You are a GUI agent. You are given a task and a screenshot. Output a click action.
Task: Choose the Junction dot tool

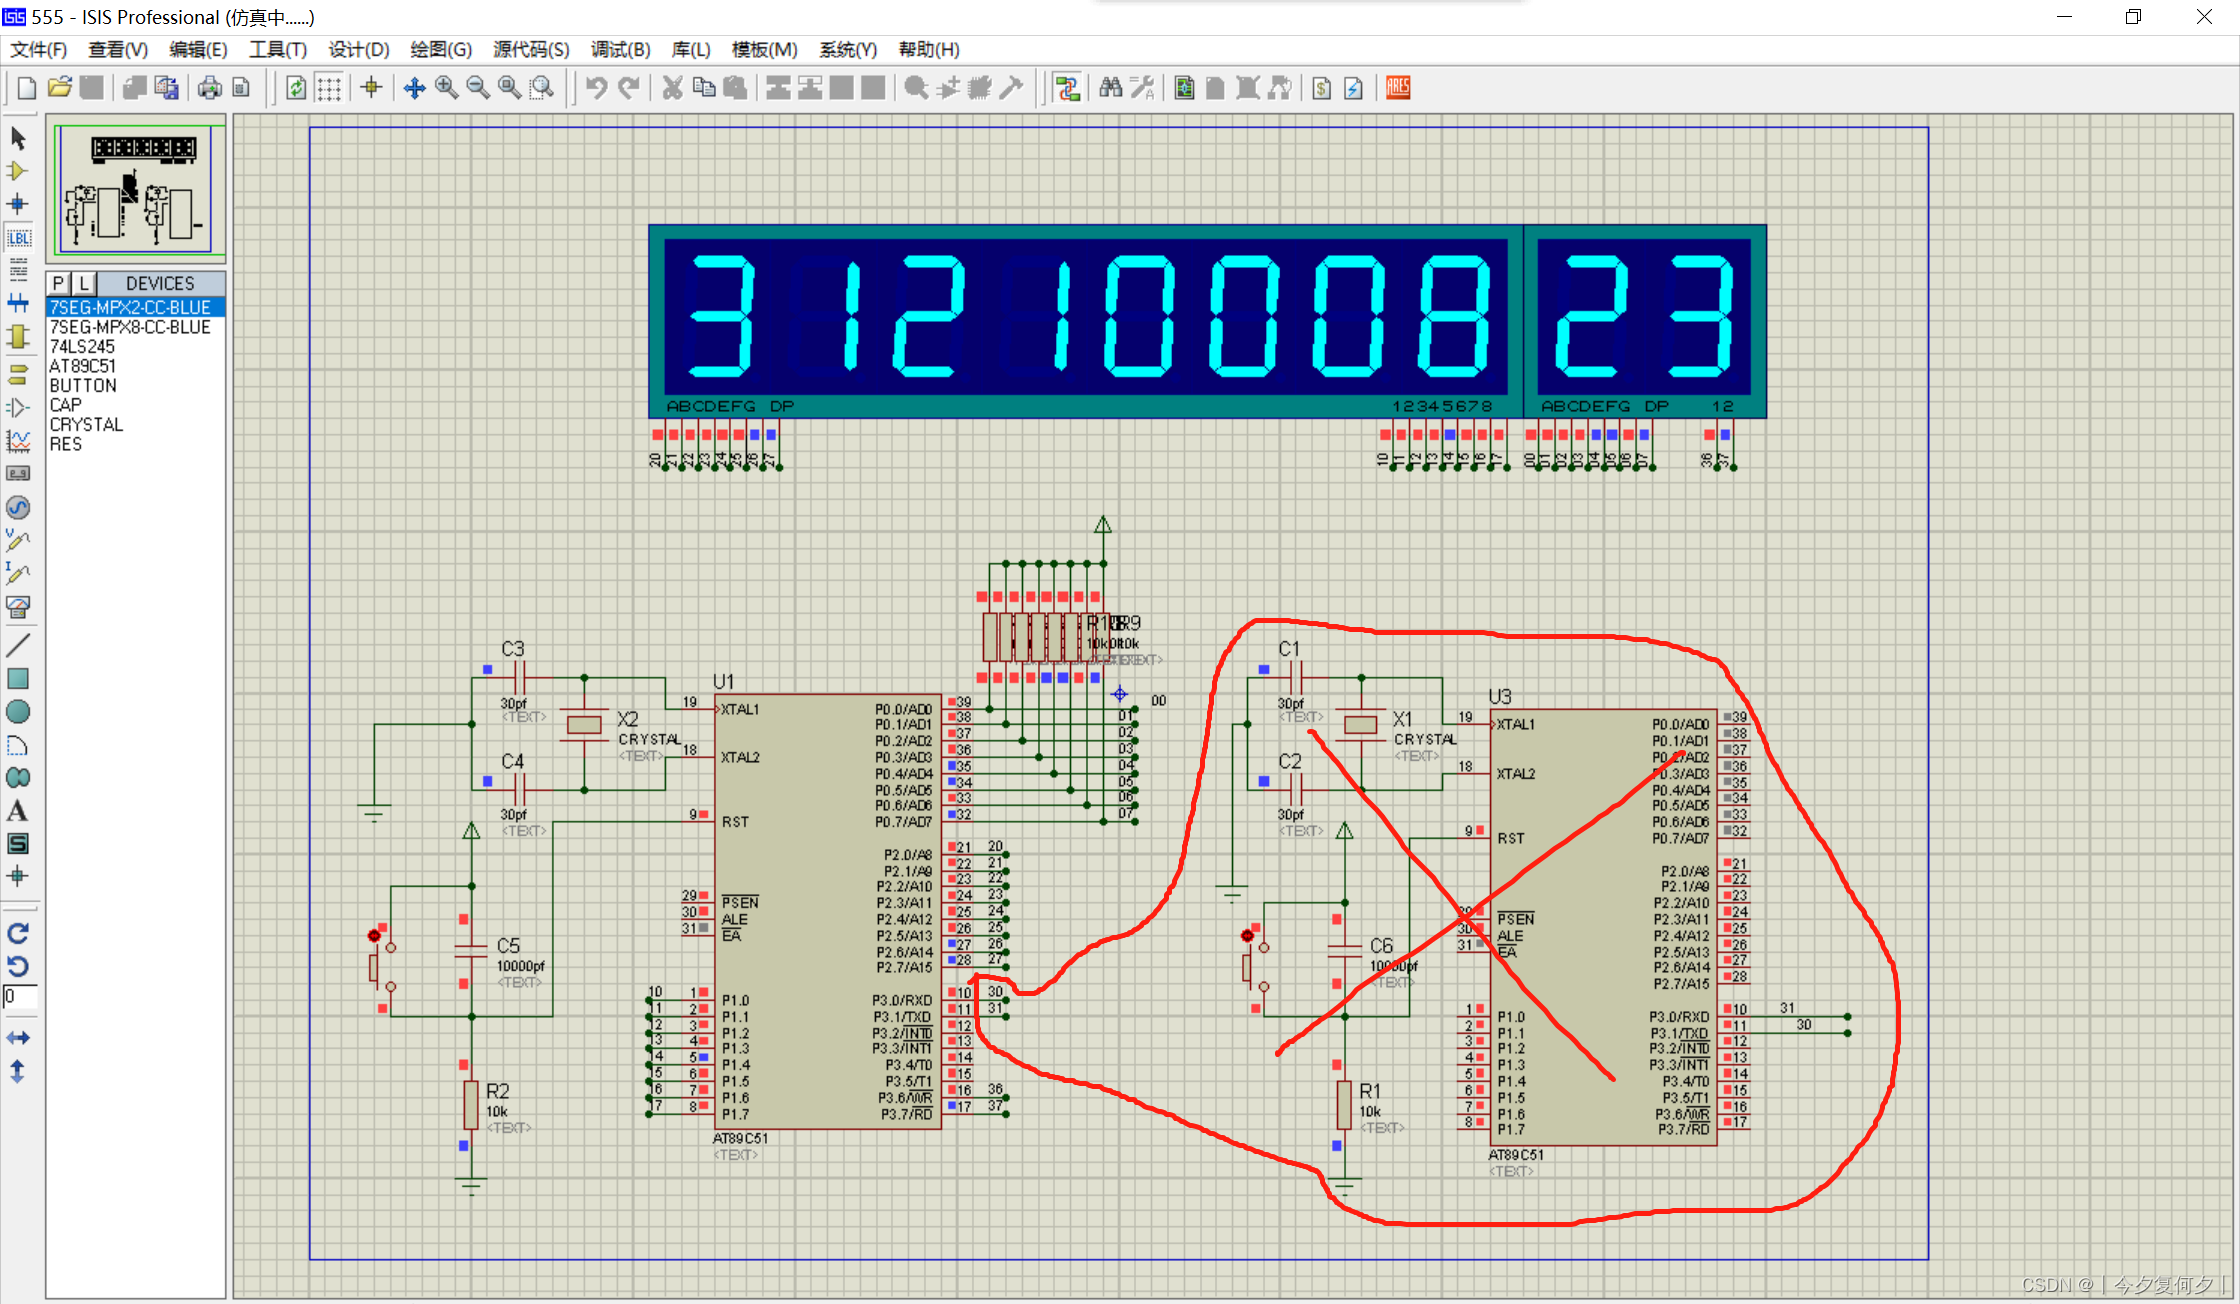(x=17, y=204)
